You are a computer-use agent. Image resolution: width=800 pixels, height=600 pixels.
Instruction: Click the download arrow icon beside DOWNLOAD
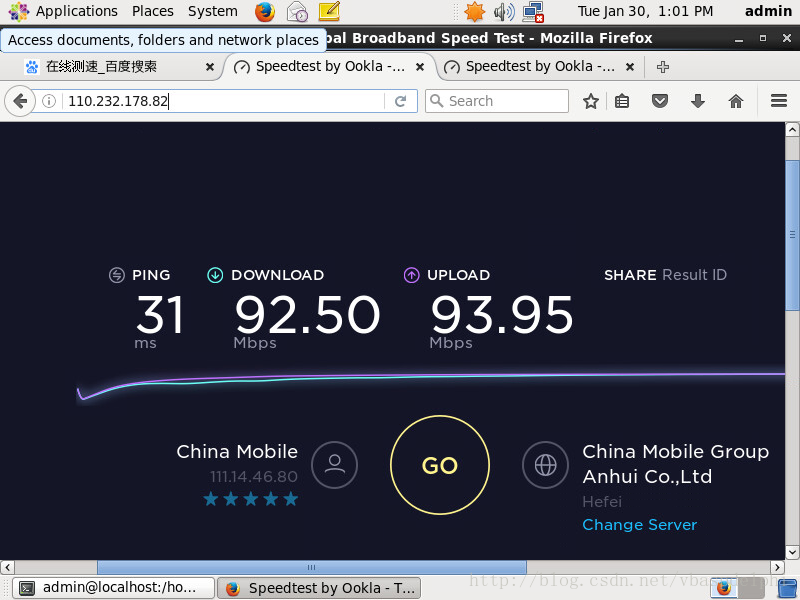215,275
